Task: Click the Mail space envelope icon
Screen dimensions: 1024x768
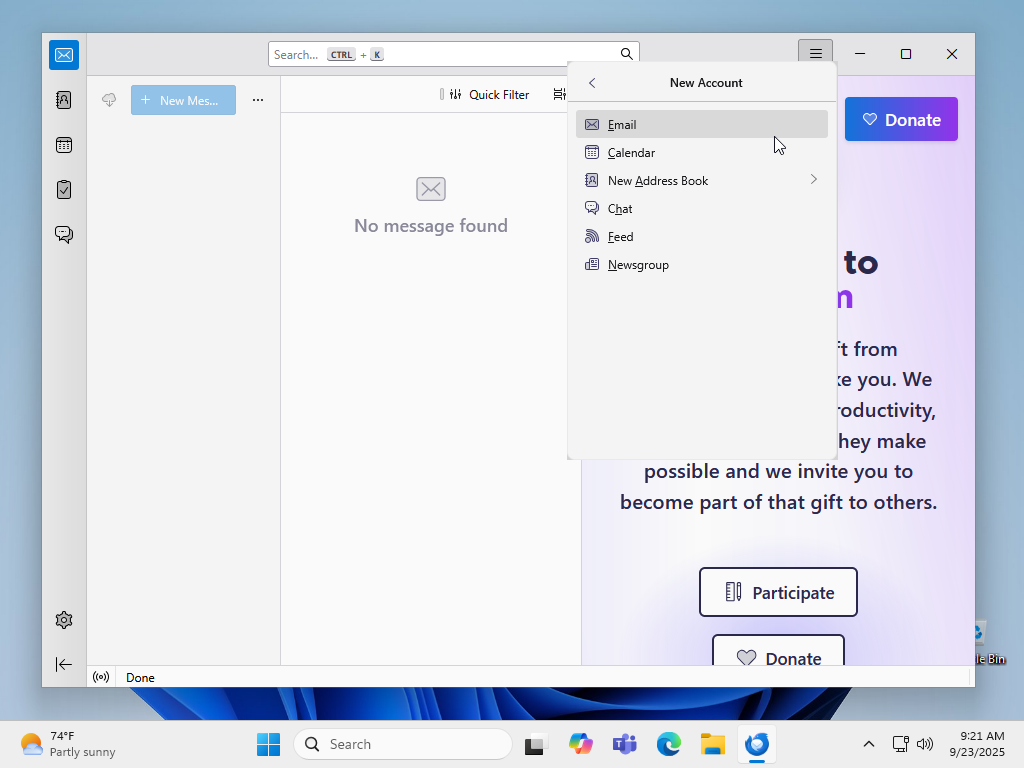Action: point(64,55)
